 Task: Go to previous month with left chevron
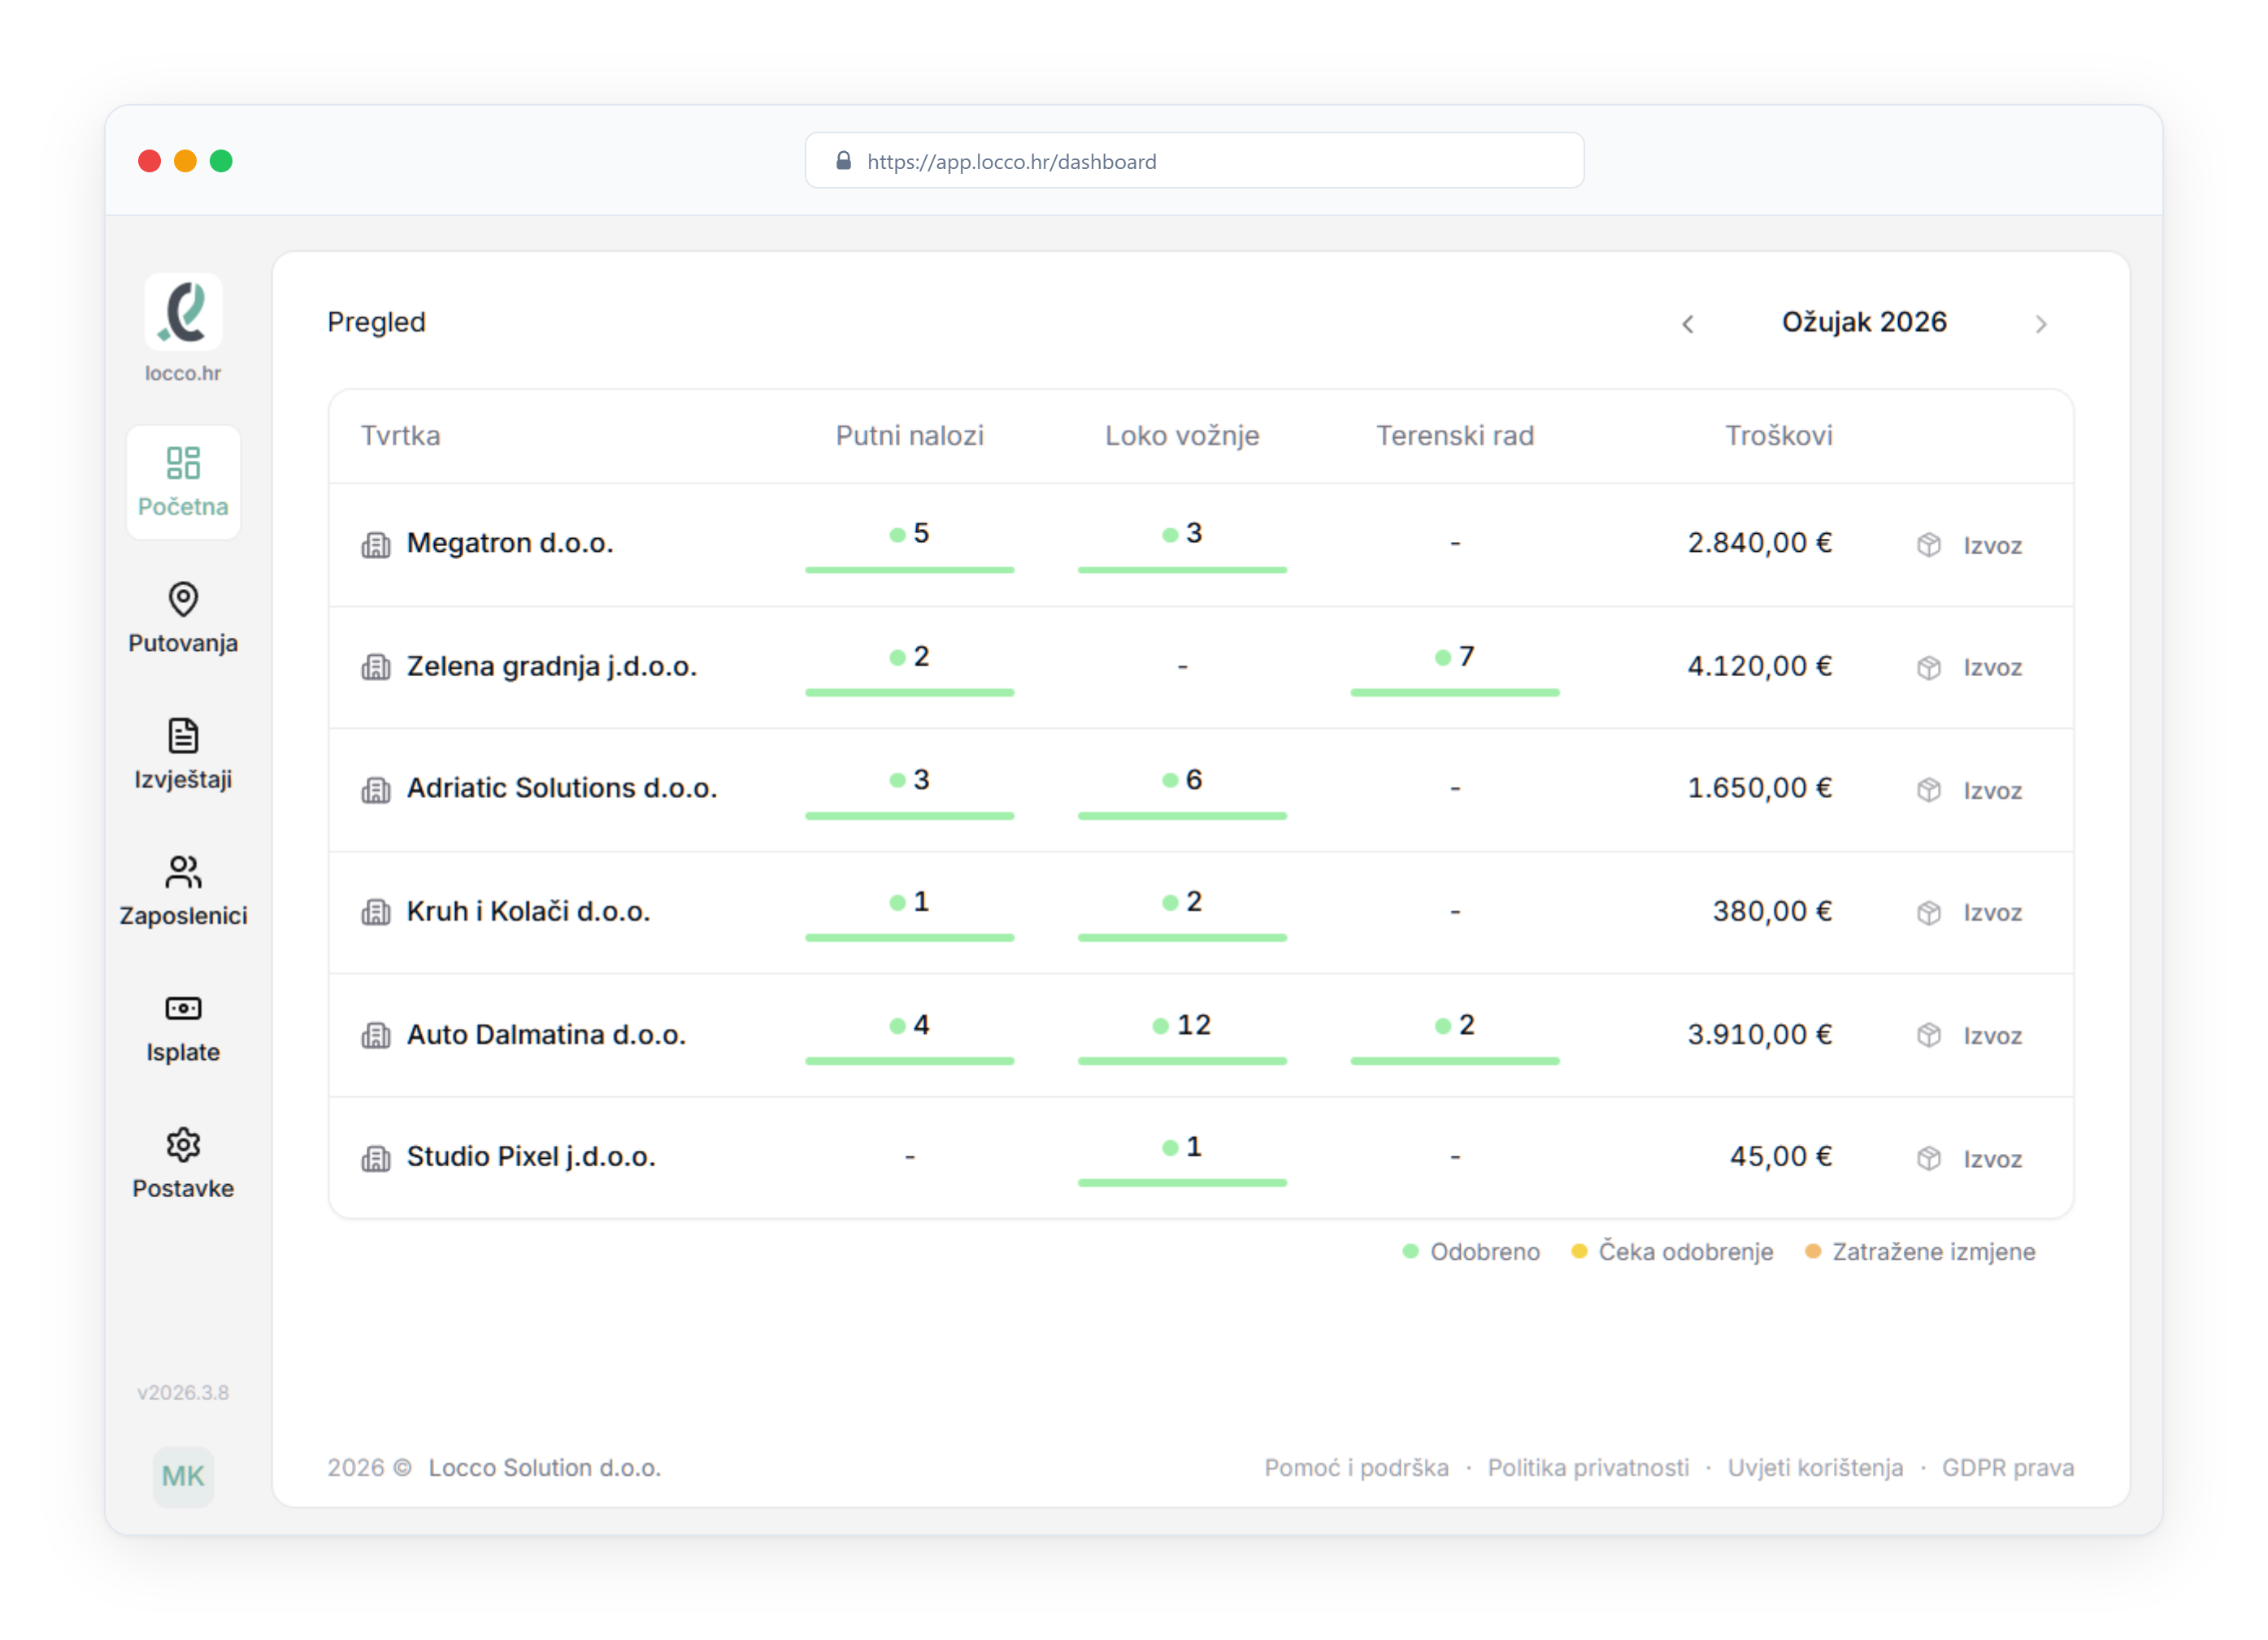1688,324
